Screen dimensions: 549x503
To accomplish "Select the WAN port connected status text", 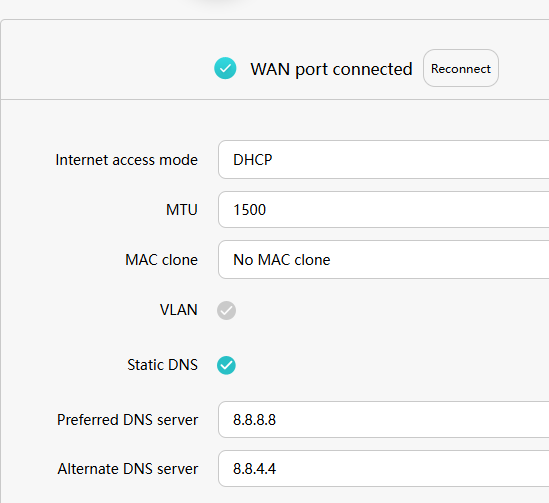I will click(331, 69).
